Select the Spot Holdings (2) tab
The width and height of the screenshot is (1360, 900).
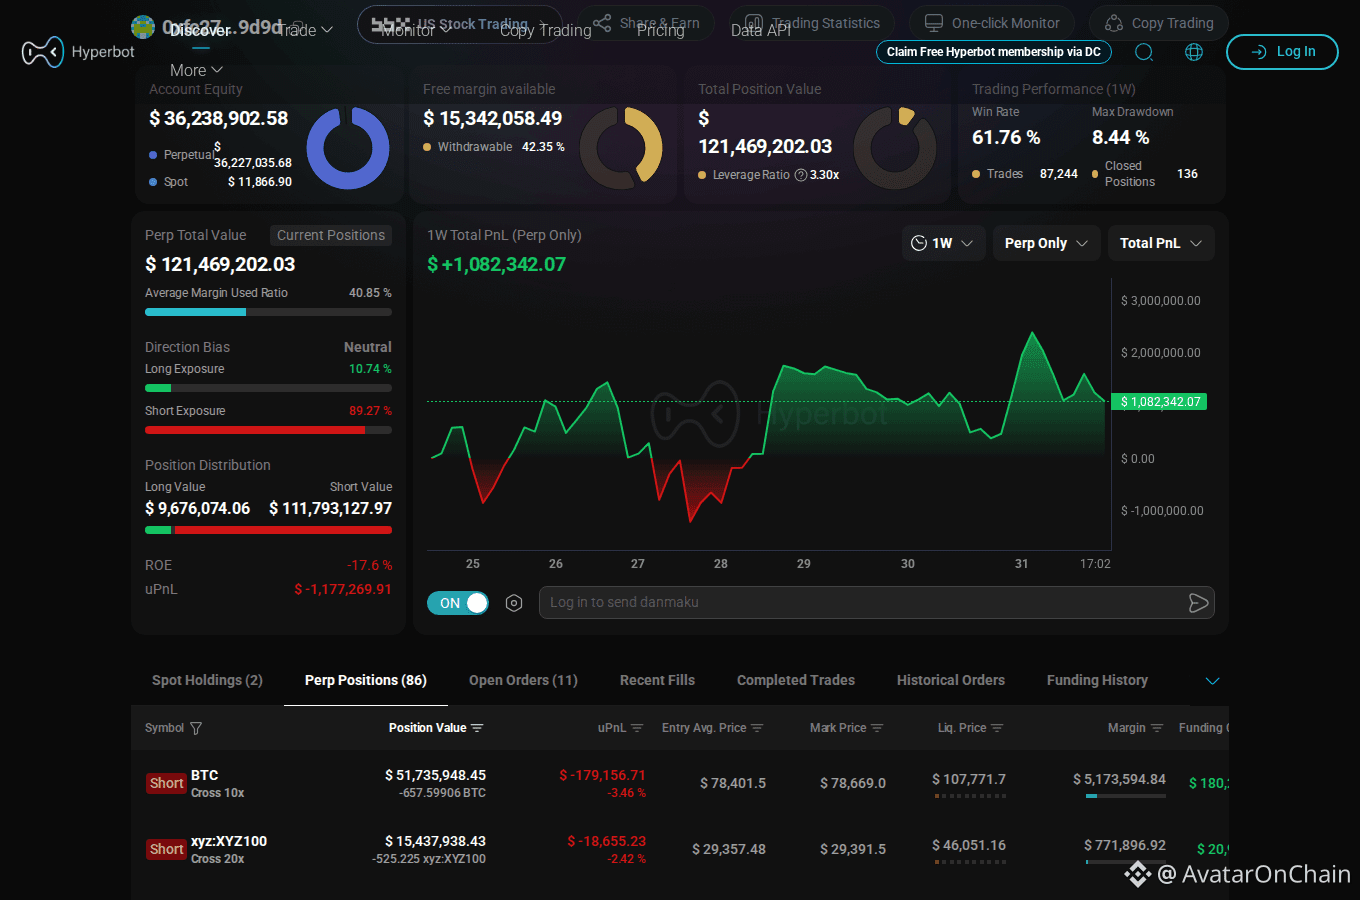[x=207, y=680]
